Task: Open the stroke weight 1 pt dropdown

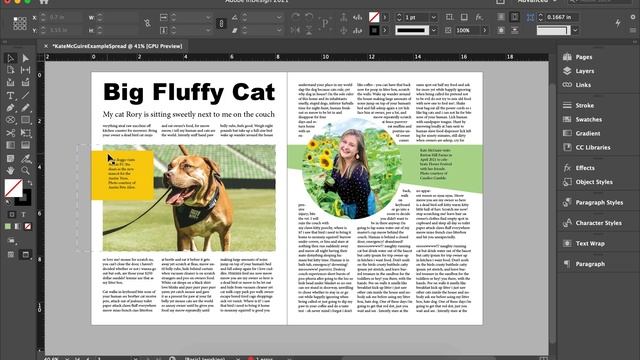Action: click(x=433, y=18)
